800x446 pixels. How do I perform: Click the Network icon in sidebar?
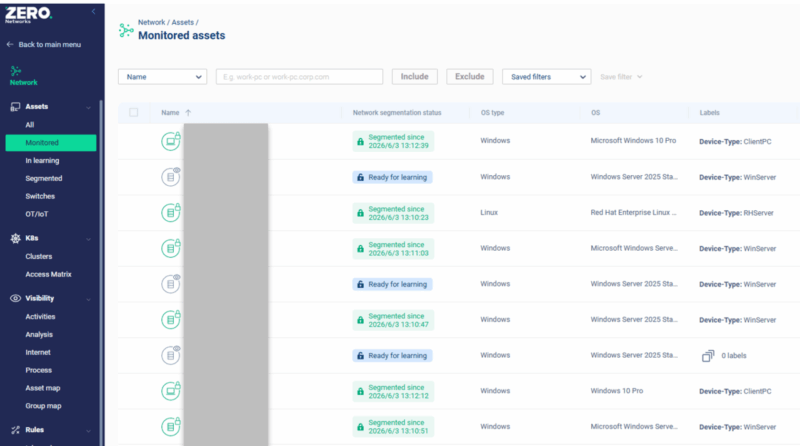(x=16, y=71)
